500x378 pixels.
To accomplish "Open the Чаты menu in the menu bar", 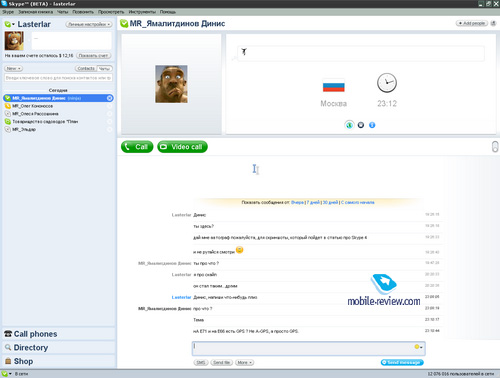I will coord(62,12).
